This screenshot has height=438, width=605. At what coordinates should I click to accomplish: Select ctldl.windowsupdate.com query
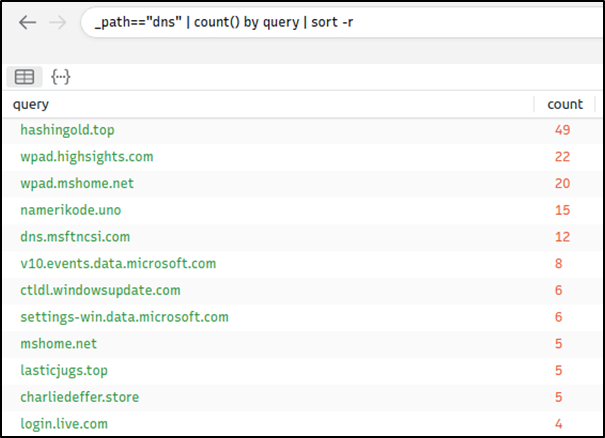point(100,290)
